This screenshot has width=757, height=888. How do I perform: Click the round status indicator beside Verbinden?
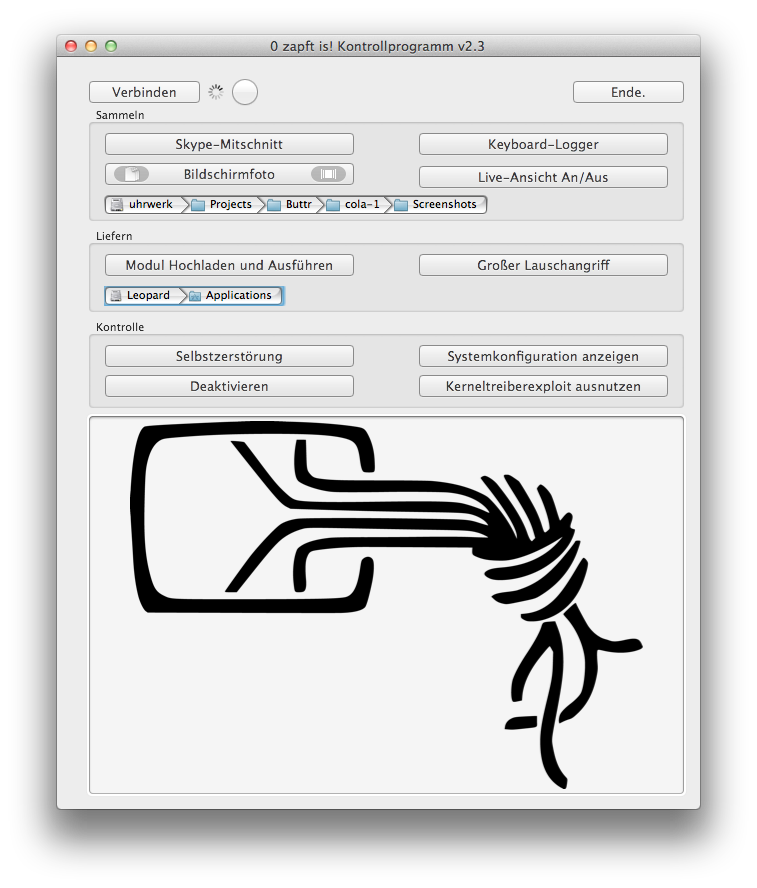(245, 92)
